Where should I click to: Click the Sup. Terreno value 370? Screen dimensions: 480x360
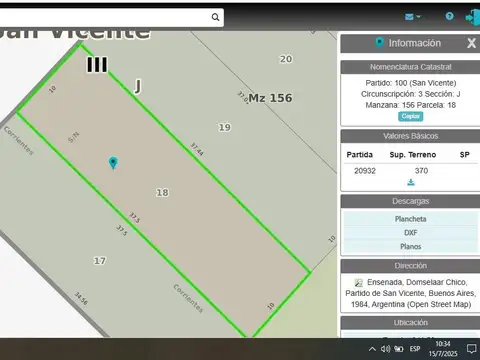(421, 171)
